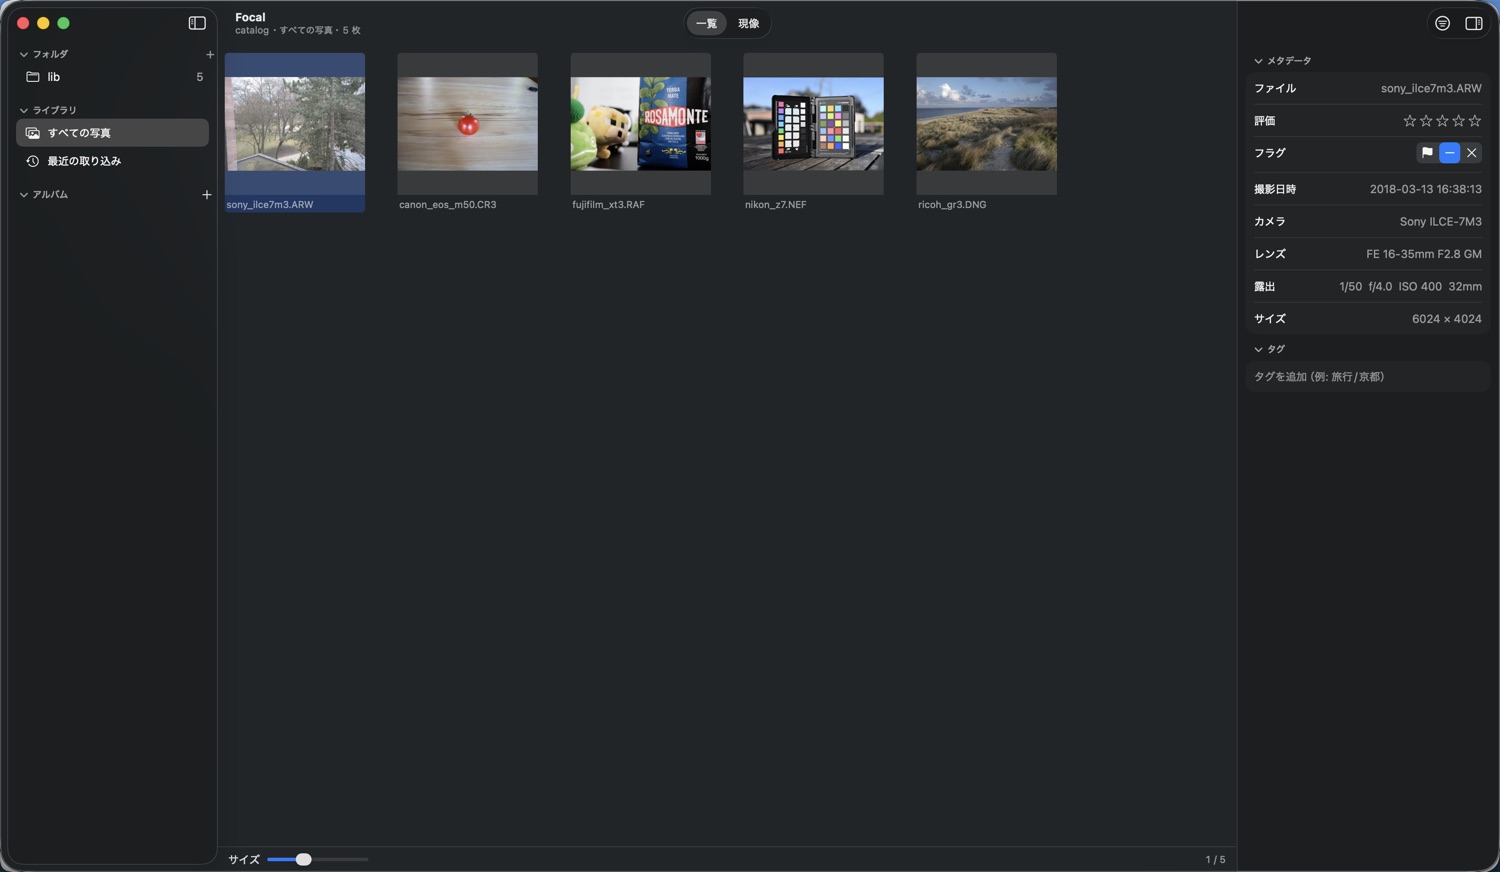Set rating to one star

click(1409, 121)
